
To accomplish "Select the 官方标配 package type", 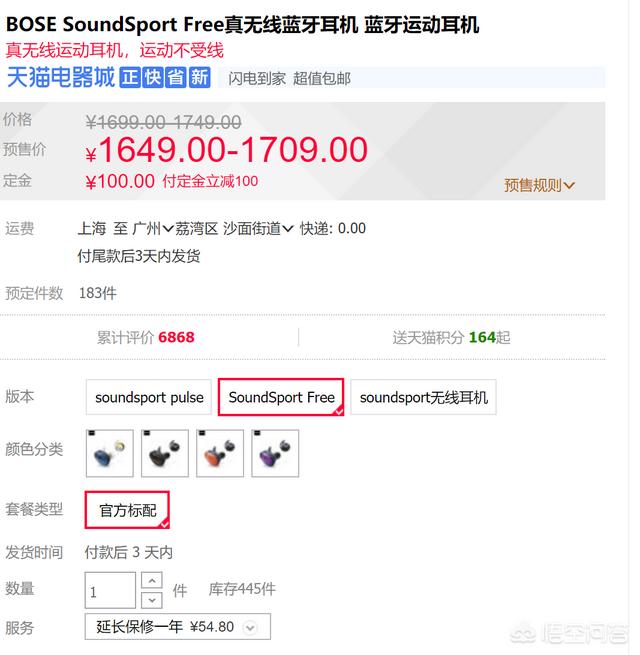I will 127,510.
